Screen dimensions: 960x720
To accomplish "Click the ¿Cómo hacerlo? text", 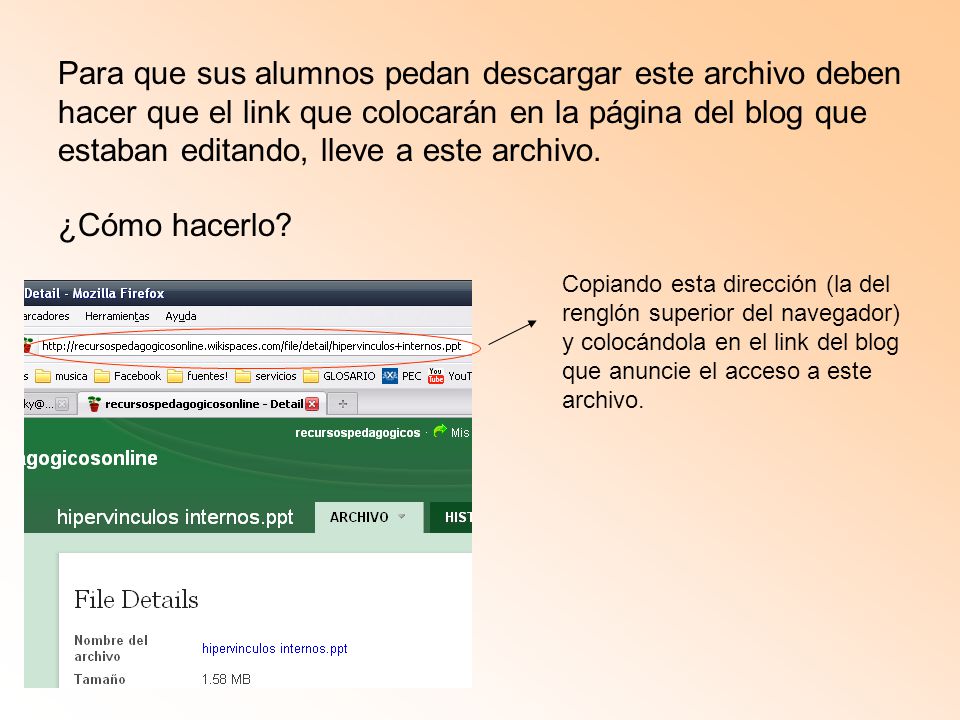I will [x=175, y=225].
